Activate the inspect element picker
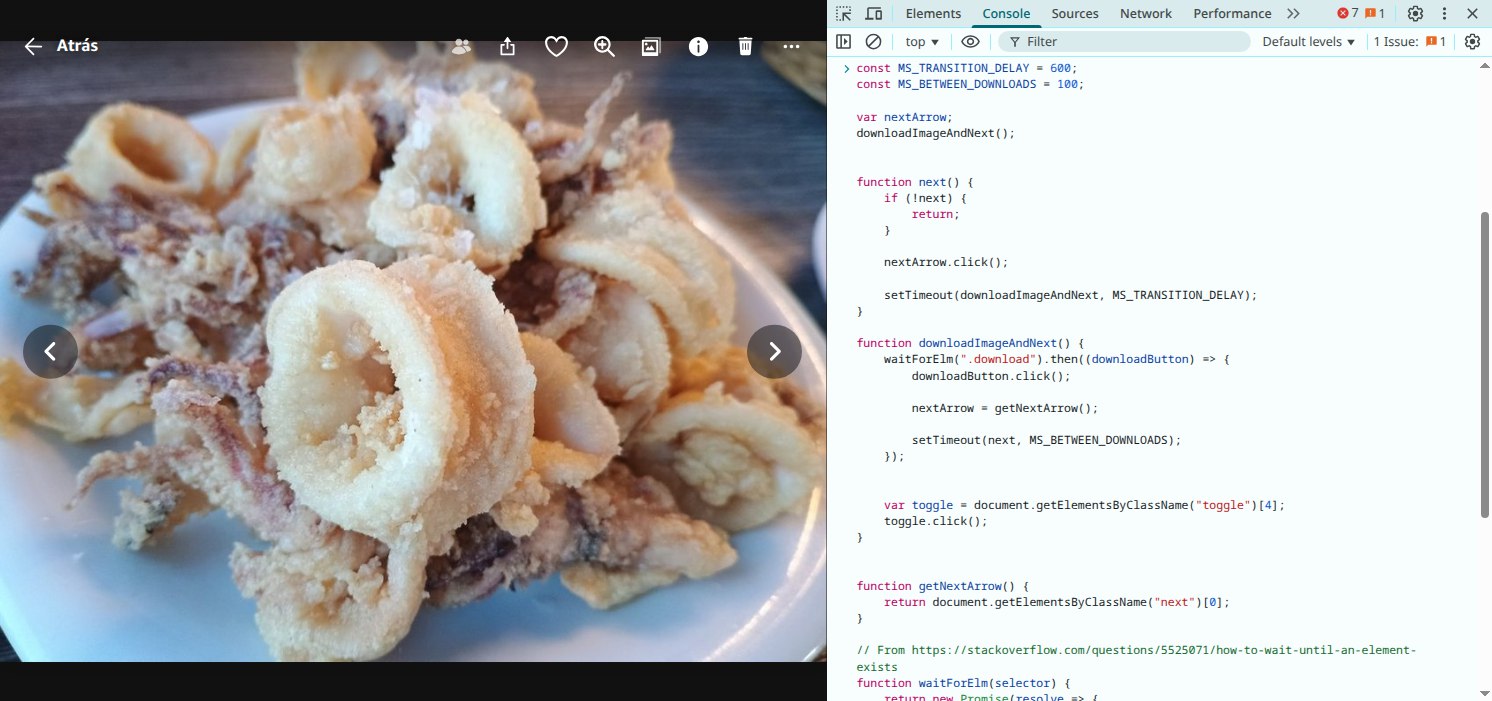 tap(844, 14)
